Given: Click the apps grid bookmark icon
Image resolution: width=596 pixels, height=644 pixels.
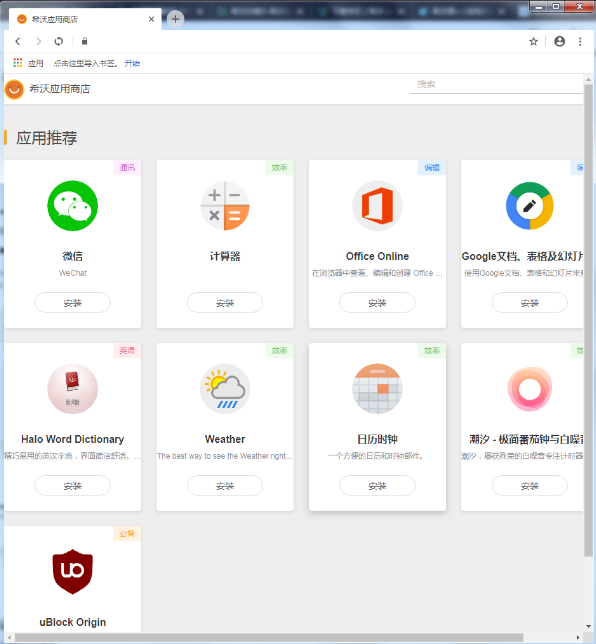Looking at the screenshot, I should 18,63.
